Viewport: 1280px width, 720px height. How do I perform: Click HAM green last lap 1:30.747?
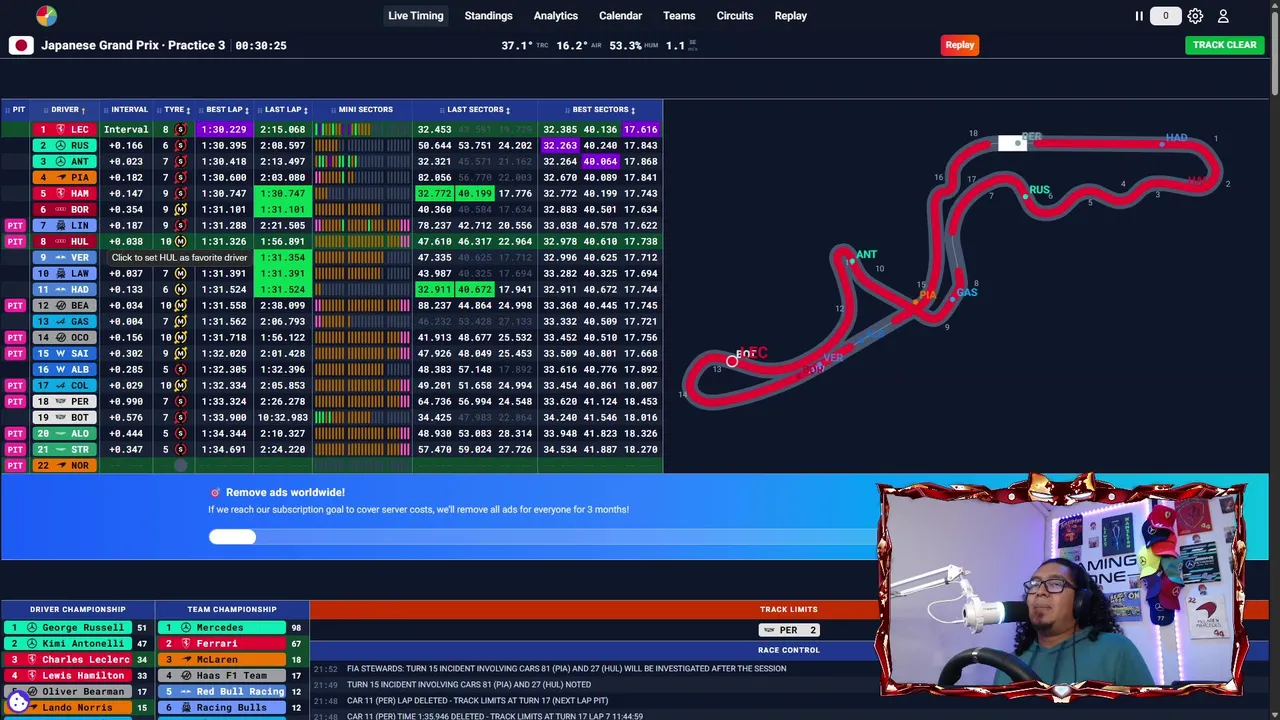pyautogui.click(x=283, y=193)
